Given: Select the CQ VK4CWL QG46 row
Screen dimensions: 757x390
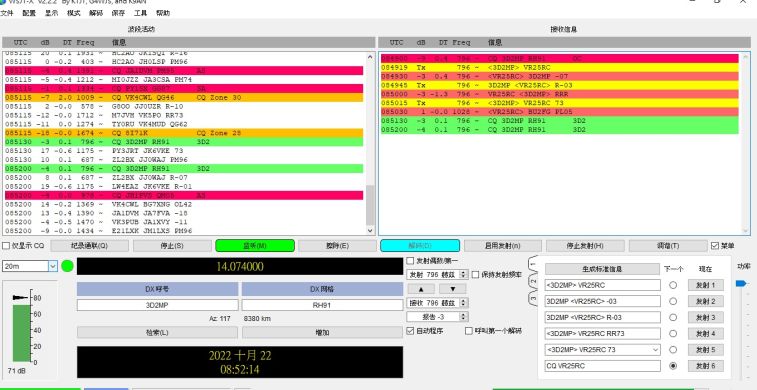Looking at the screenshot, I should (x=184, y=98).
